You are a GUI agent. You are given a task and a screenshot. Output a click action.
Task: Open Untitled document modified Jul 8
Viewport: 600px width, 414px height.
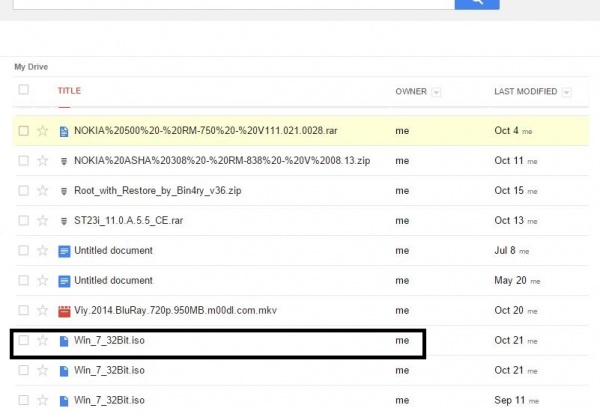pyautogui.click(x=113, y=251)
